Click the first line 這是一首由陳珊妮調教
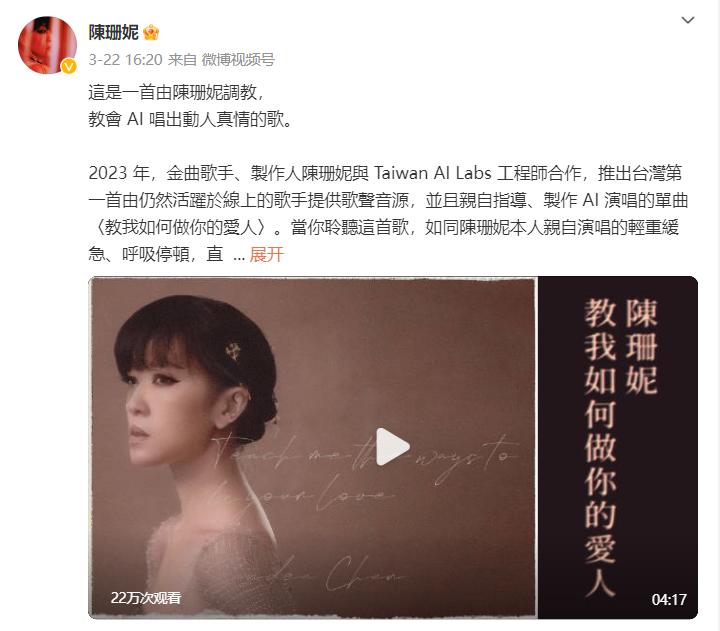 (x=176, y=92)
